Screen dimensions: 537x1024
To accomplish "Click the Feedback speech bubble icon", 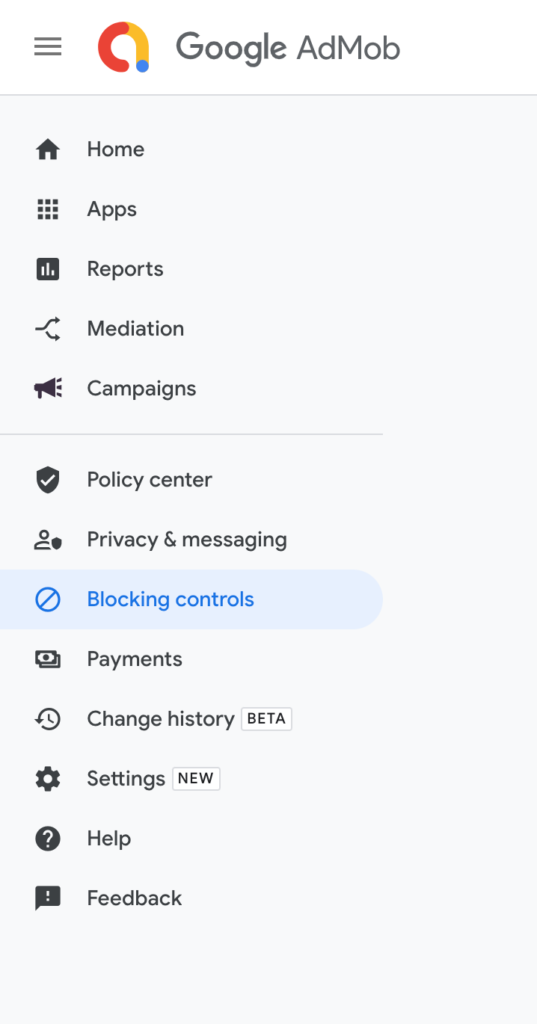I will pos(48,899).
